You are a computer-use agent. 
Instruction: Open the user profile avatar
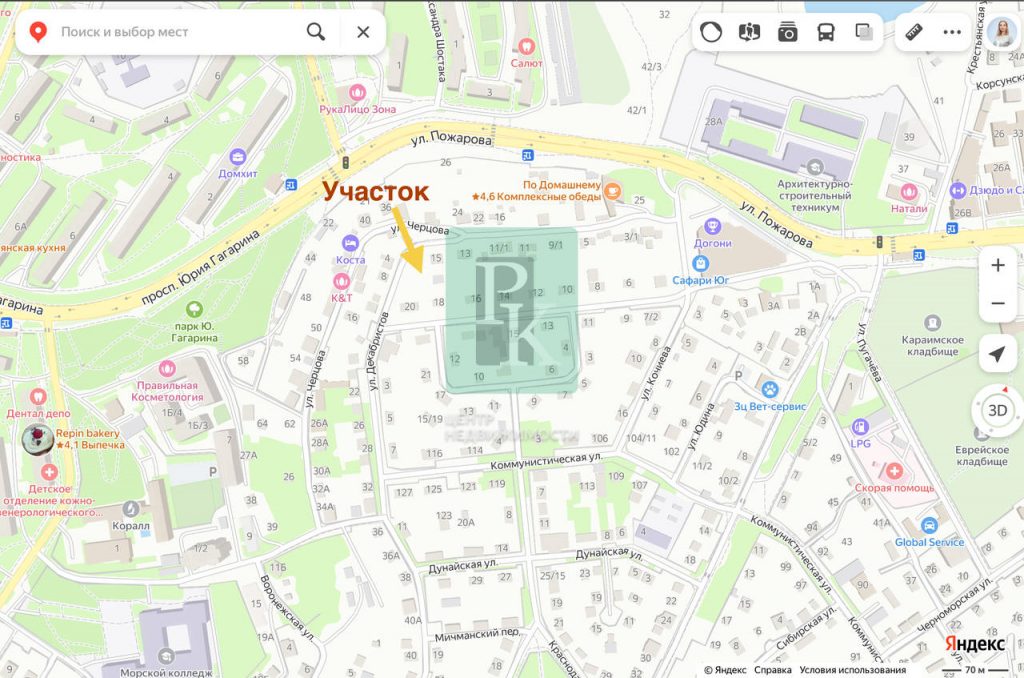[1001, 31]
